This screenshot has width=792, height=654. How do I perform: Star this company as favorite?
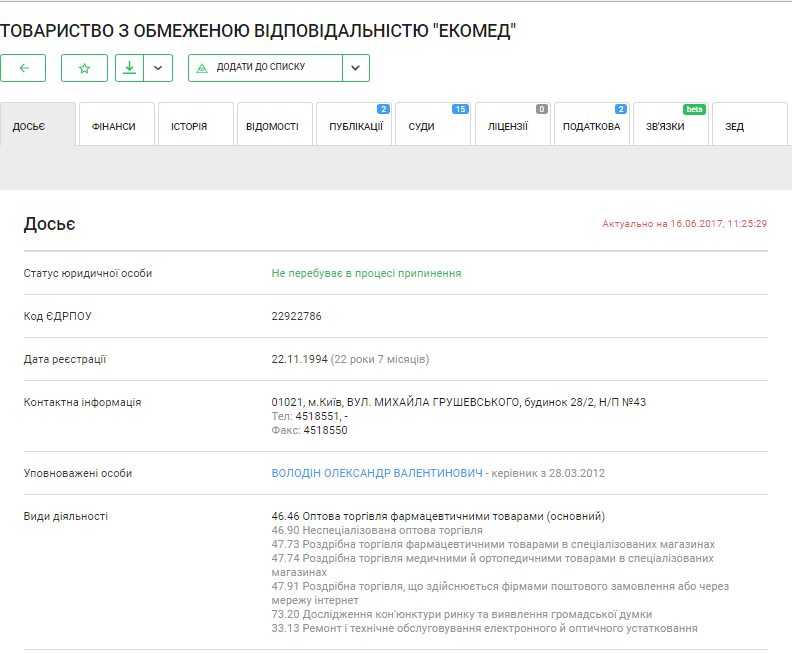tap(84, 68)
